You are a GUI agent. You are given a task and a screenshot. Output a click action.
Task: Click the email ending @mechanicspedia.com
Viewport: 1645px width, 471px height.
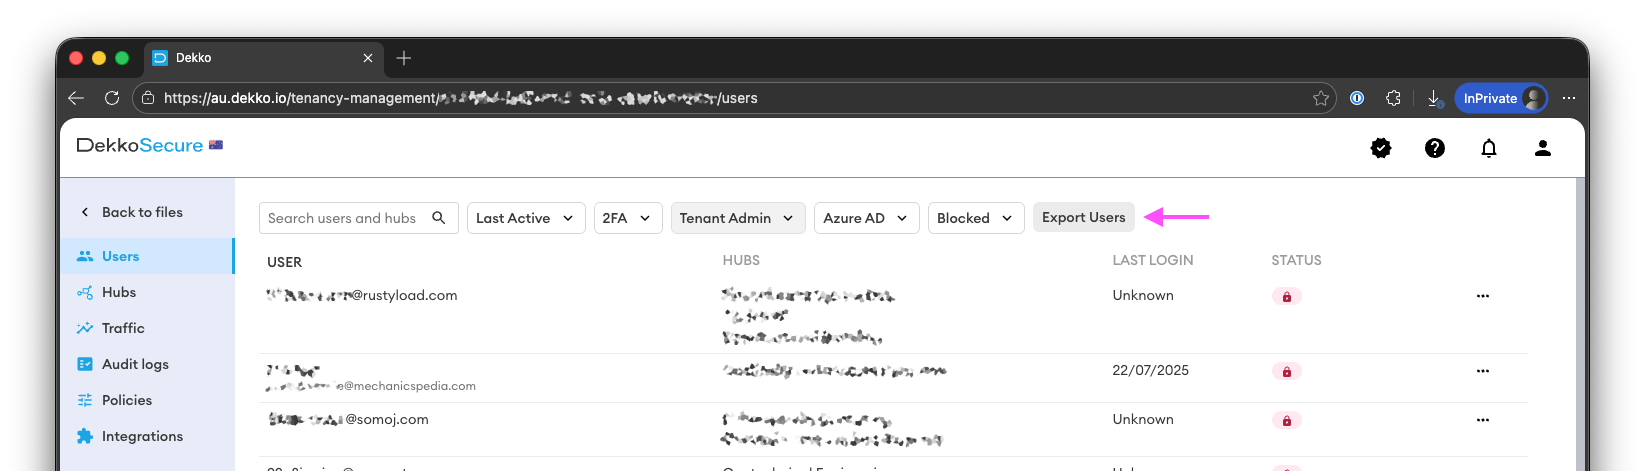372,386
